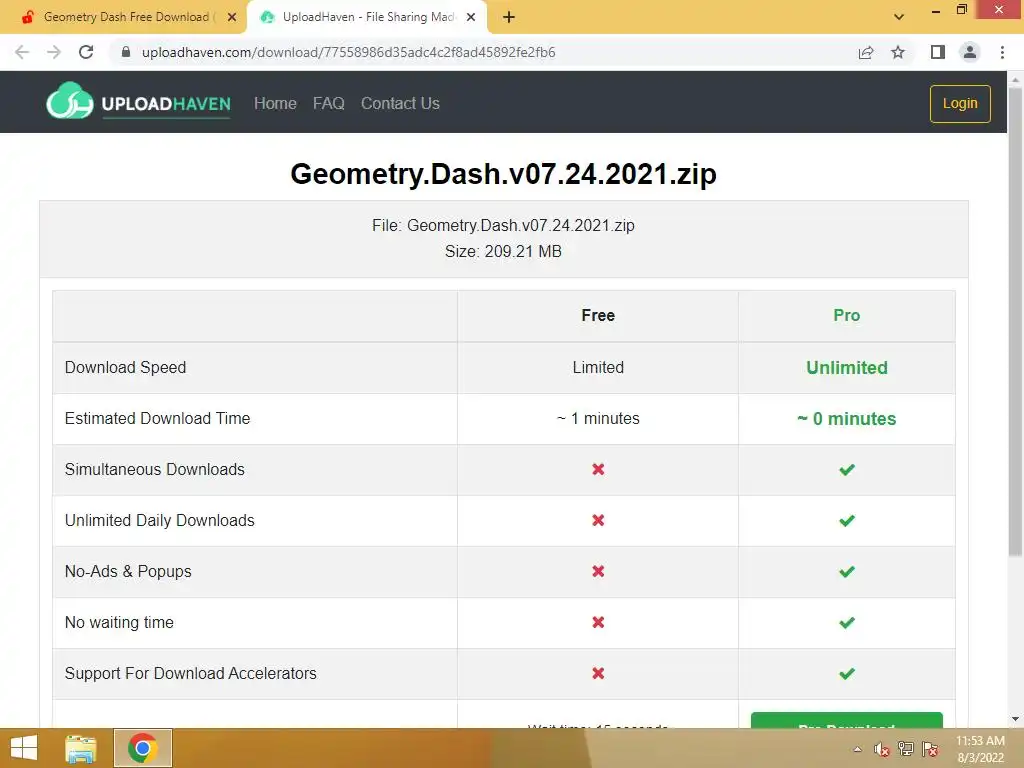Open File Explorer from taskbar
Screen dimensions: 1024x768
pyautogui.click(x=81, y=748)
